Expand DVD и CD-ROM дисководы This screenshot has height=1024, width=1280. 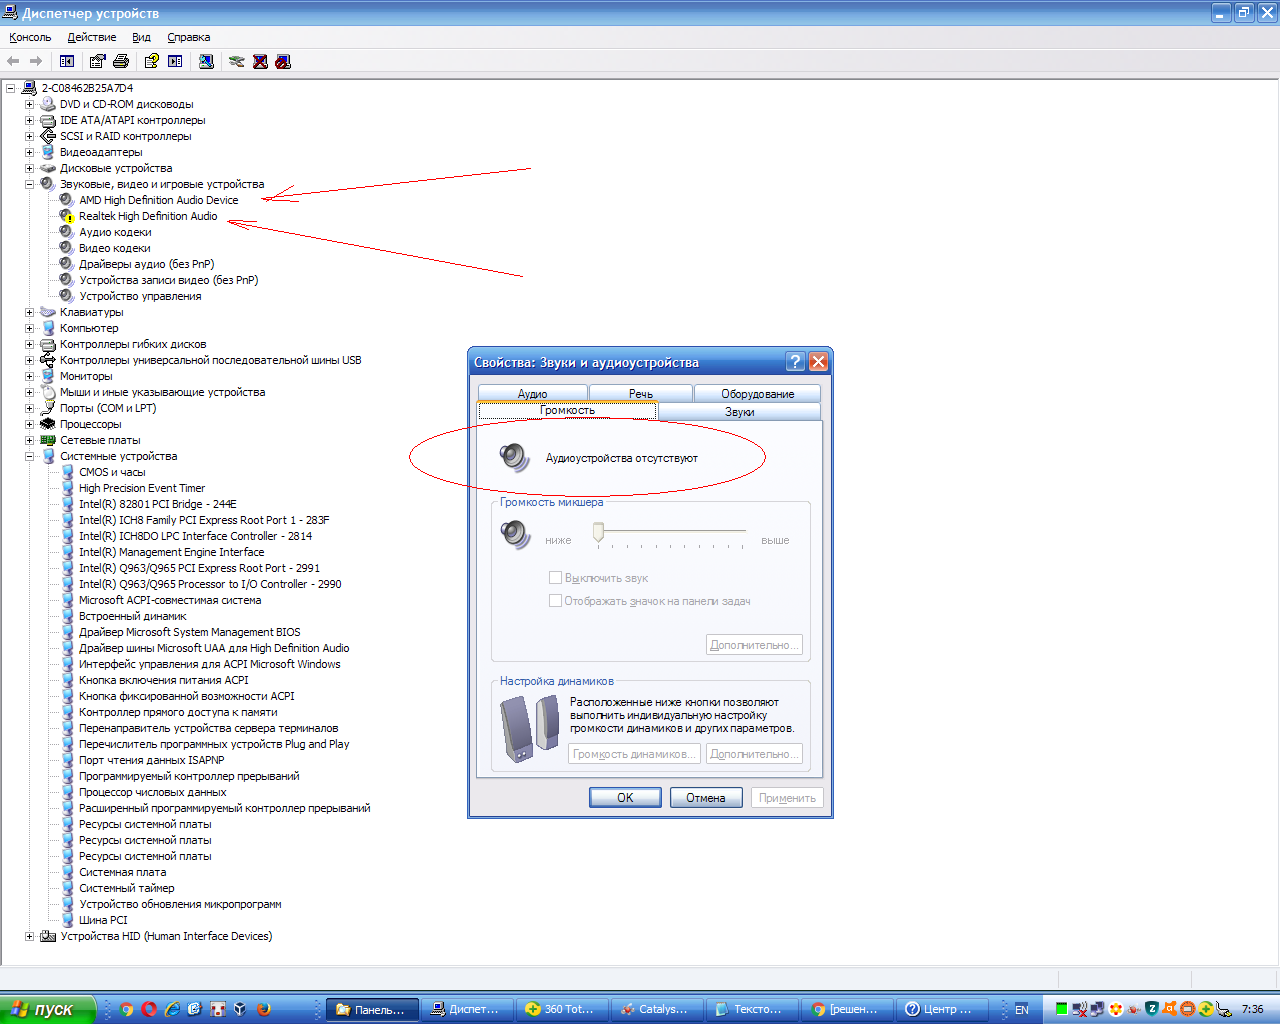coord(30,104)
